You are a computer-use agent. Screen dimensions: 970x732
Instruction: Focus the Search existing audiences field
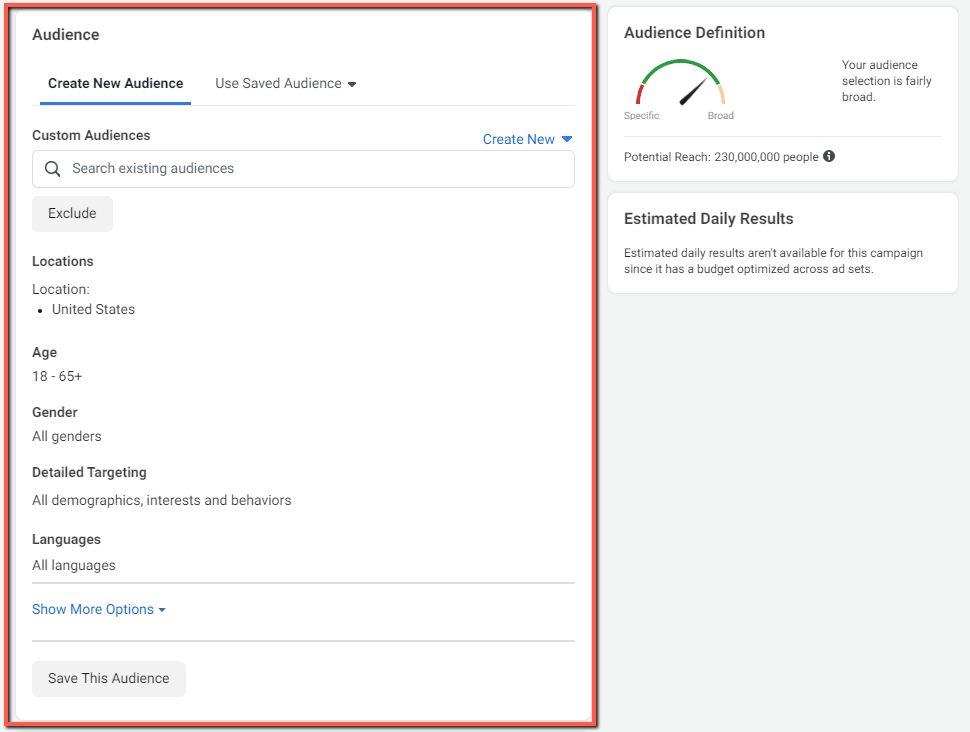pyautogui.click(x=303, y=169)
